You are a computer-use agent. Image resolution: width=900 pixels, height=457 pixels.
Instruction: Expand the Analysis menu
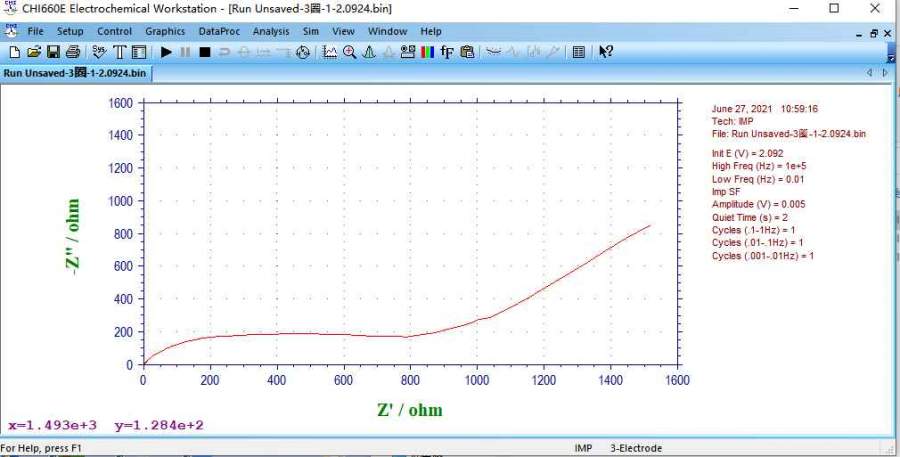[270, 31]
